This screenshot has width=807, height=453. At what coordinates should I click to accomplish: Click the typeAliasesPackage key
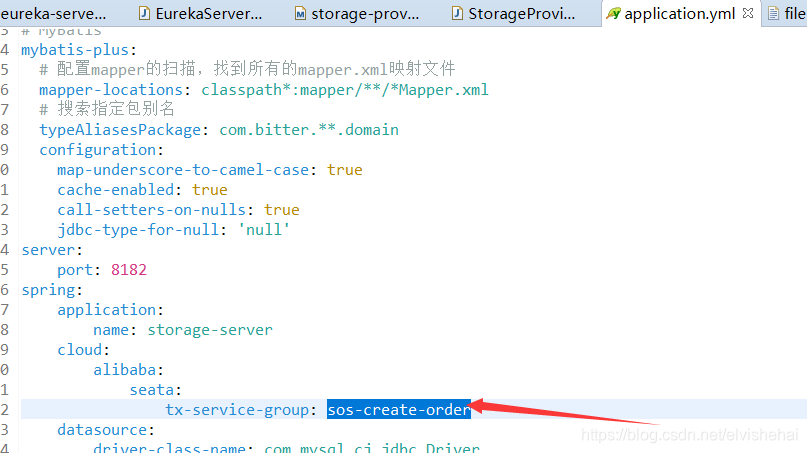click(120, 130)
